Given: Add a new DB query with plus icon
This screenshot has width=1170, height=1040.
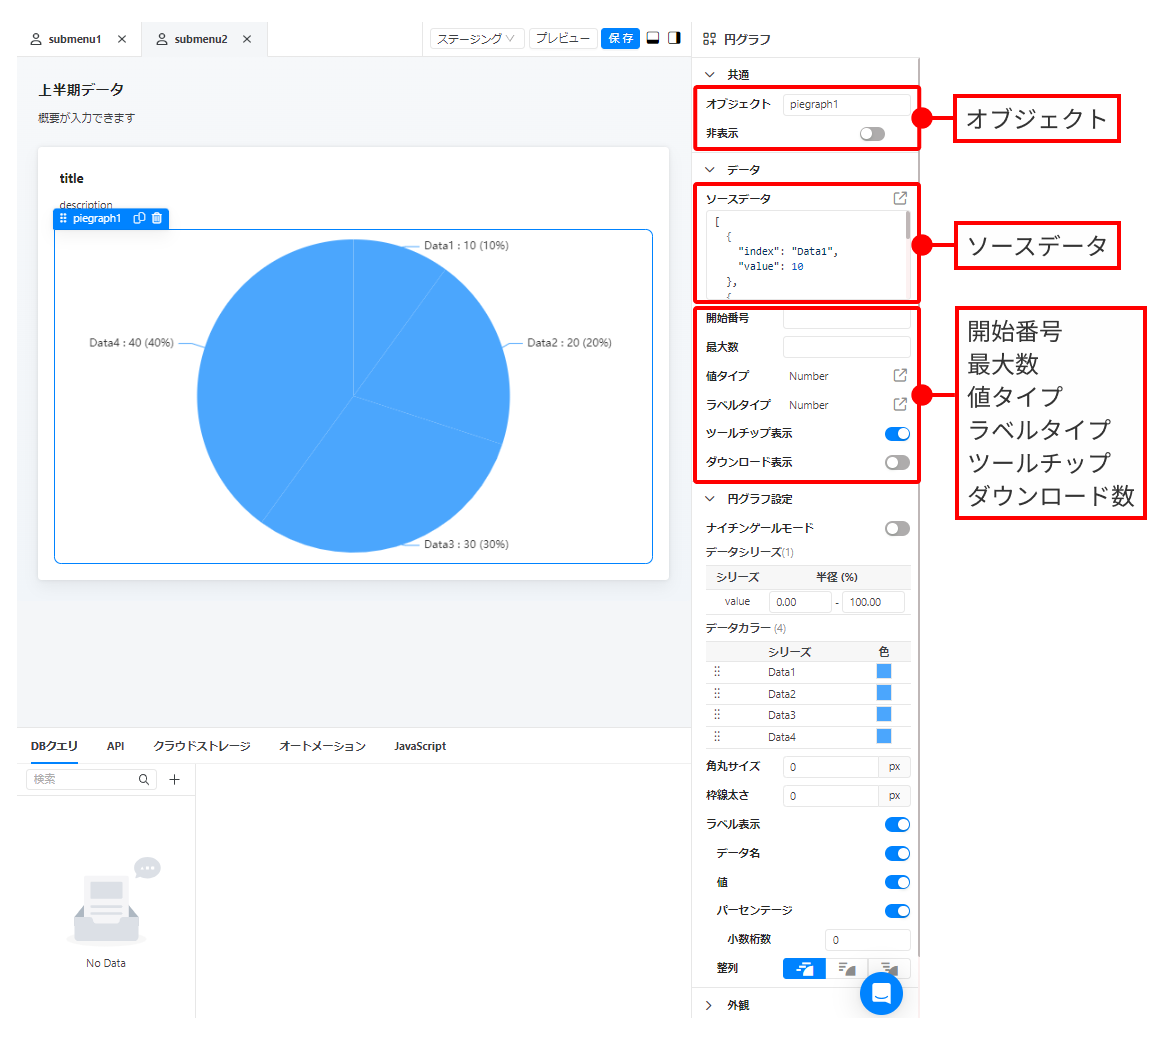Looking at the screenshot, I should [x=174, y=779].
